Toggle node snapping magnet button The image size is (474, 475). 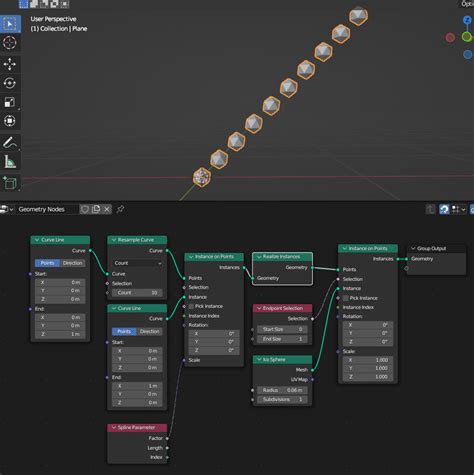point(444,209)
